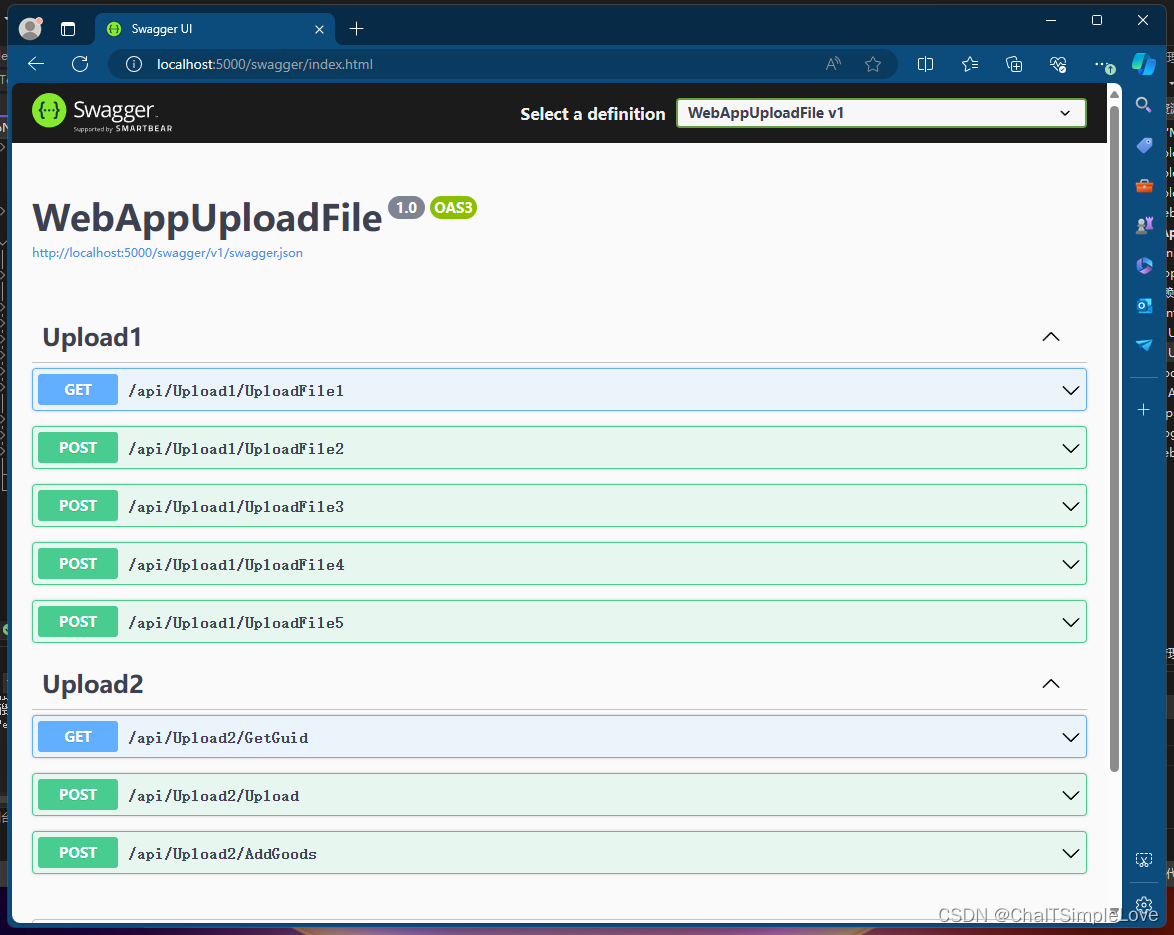
Task: Open Browser essentials heart icon
Action: (x=1058, y=64)
